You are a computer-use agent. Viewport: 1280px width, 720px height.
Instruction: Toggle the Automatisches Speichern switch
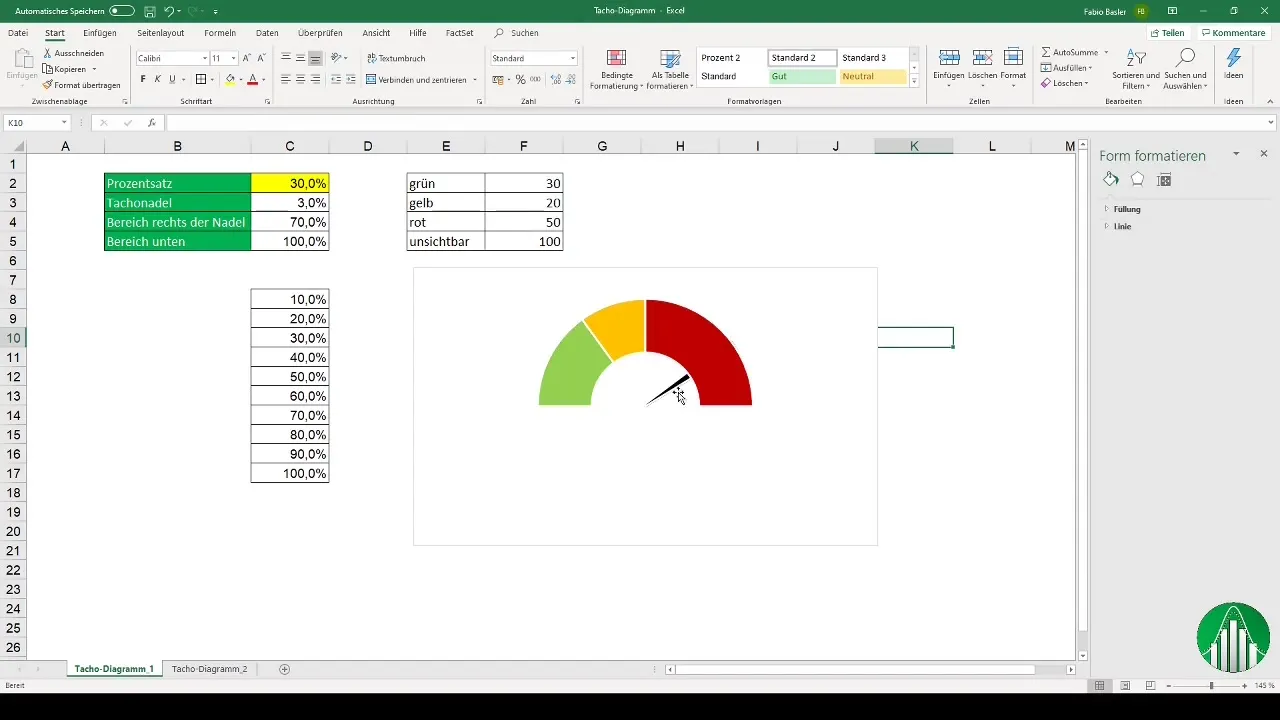coord(122,10)
